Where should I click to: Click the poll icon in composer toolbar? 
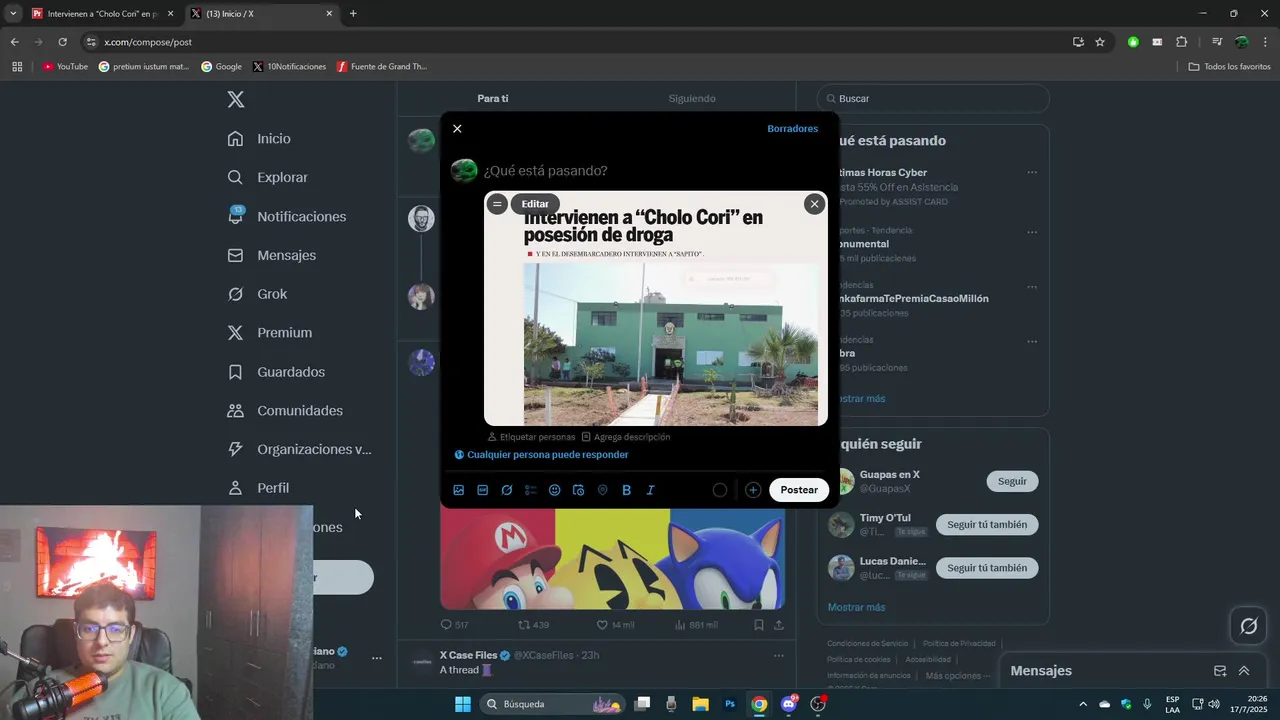coord(531,490)
